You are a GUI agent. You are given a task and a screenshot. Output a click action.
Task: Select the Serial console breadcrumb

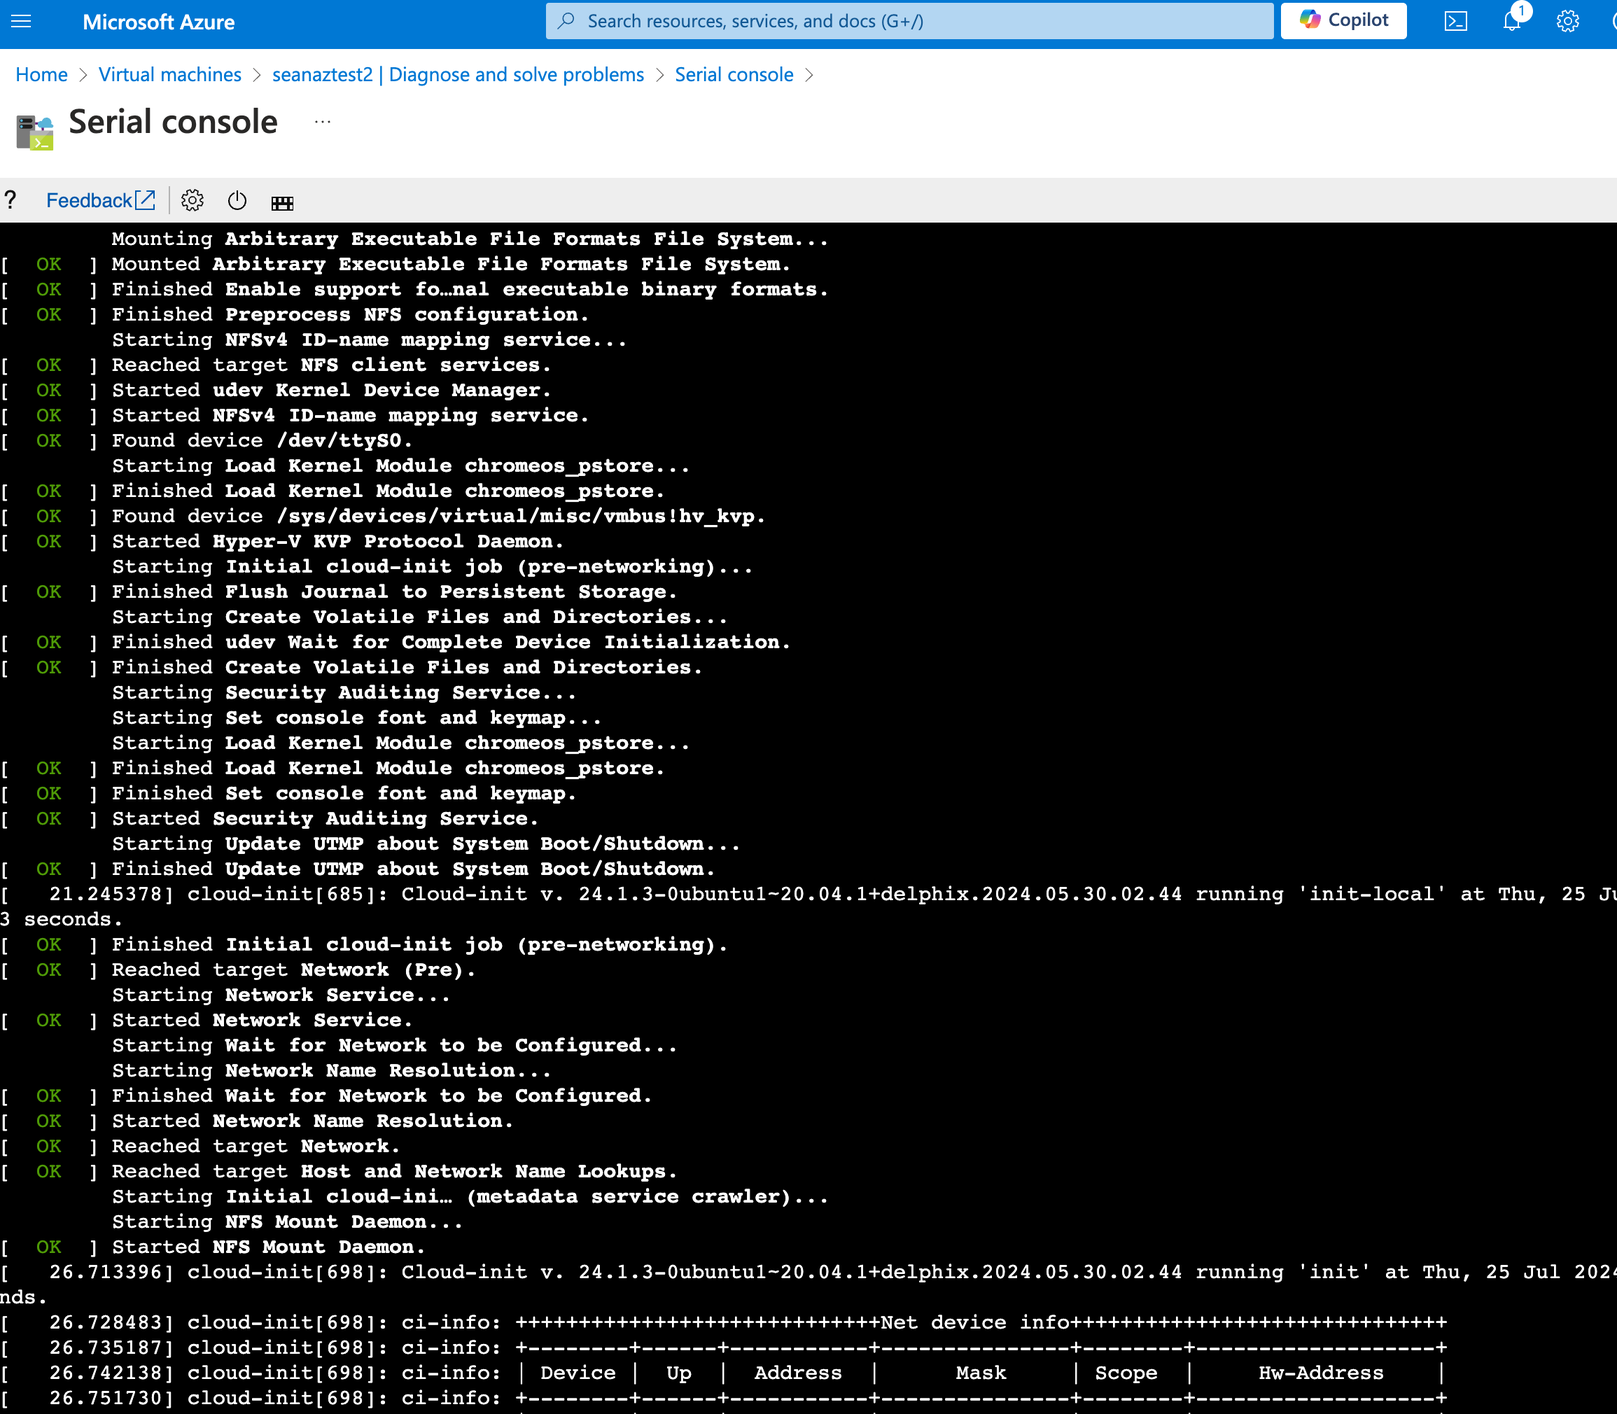click(734, 75)
